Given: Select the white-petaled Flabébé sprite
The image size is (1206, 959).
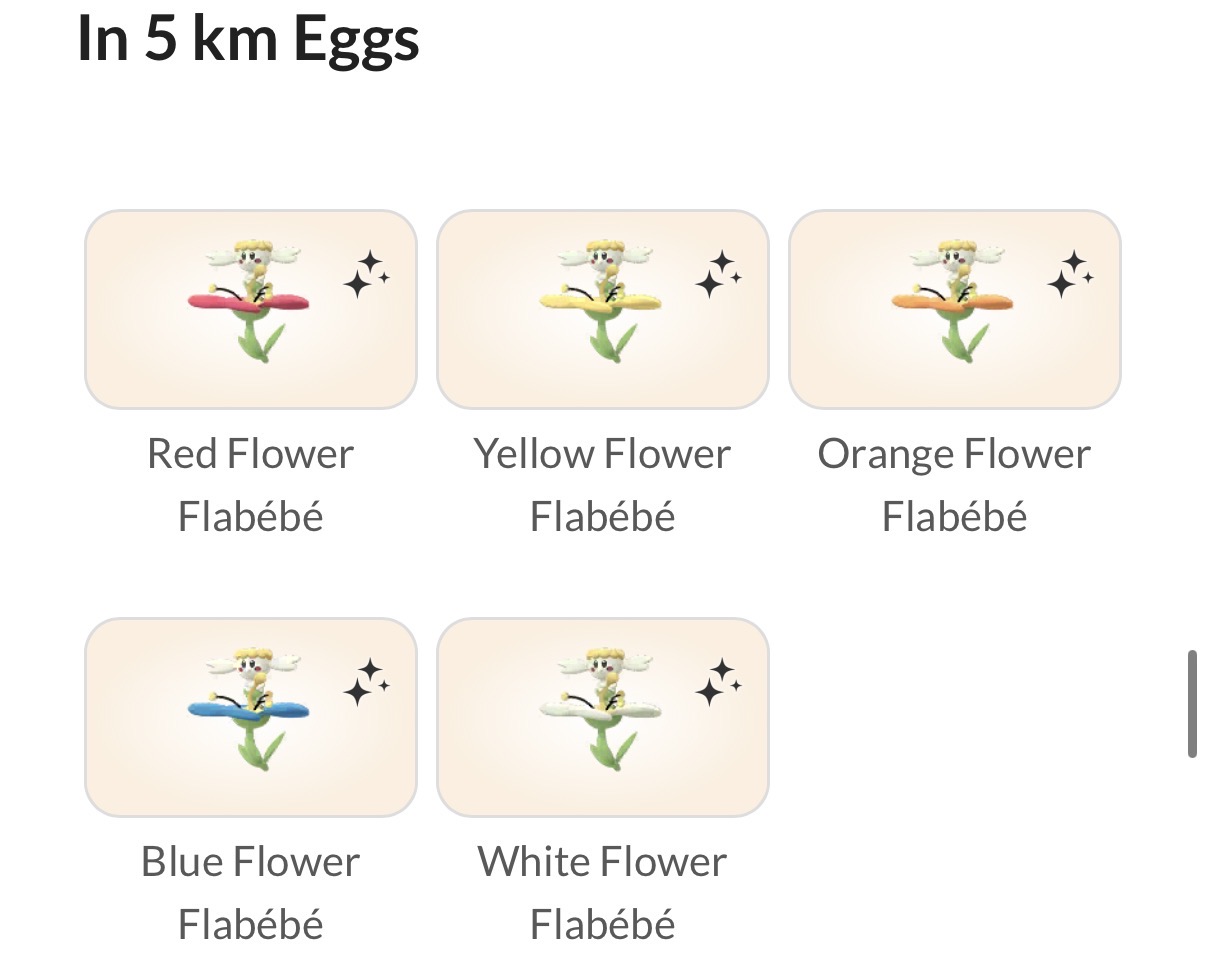Looking at the screenshot, I should point(602,708).
